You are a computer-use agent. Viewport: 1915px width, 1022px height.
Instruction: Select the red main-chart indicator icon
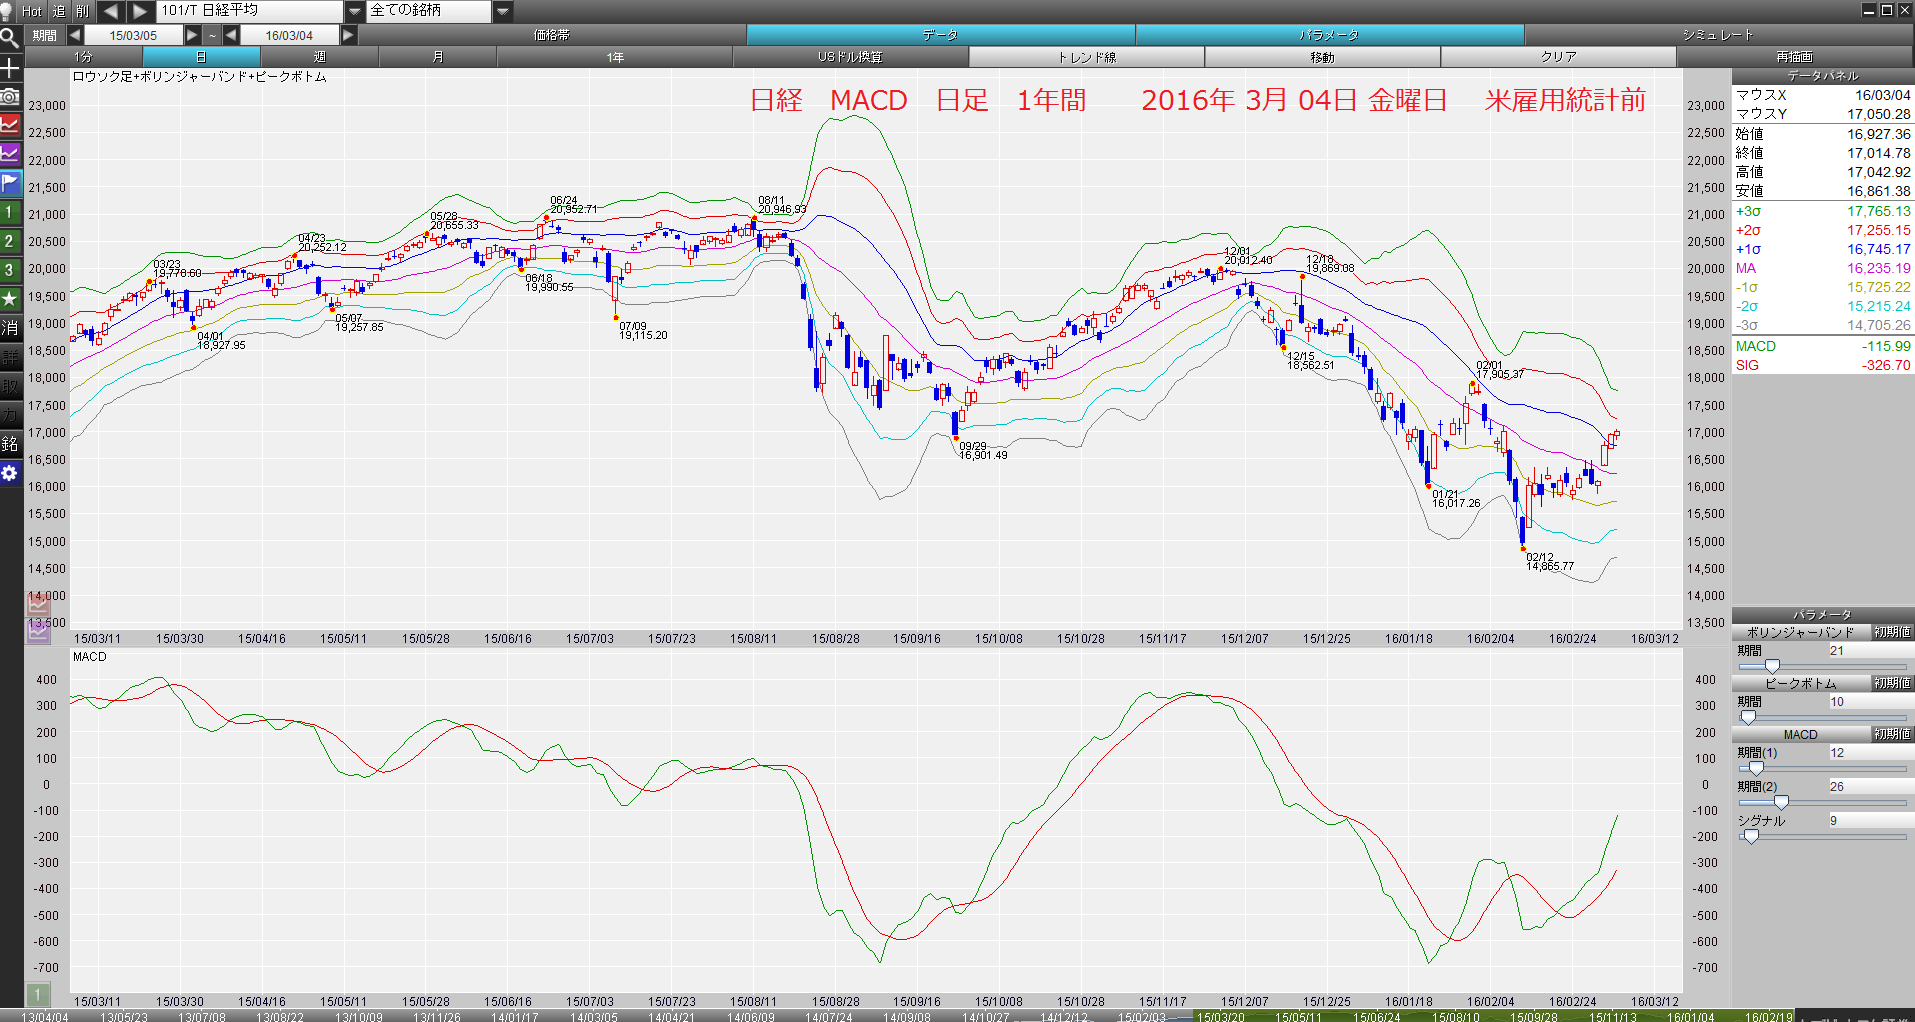point(10,125)
